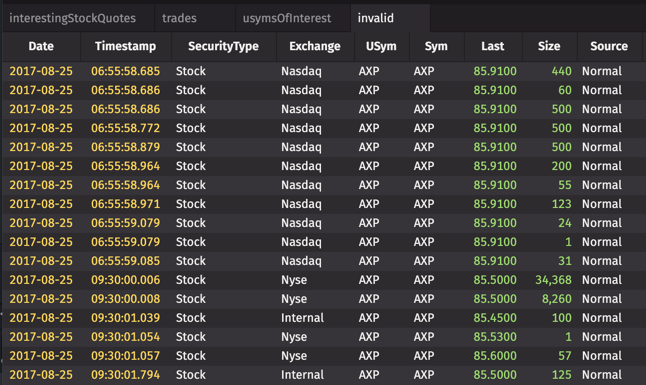The height and width of the screenshot is (385, 646).
Task: Select Stock cell in the 09:30:01.054 row
Action: pos(191,337)
